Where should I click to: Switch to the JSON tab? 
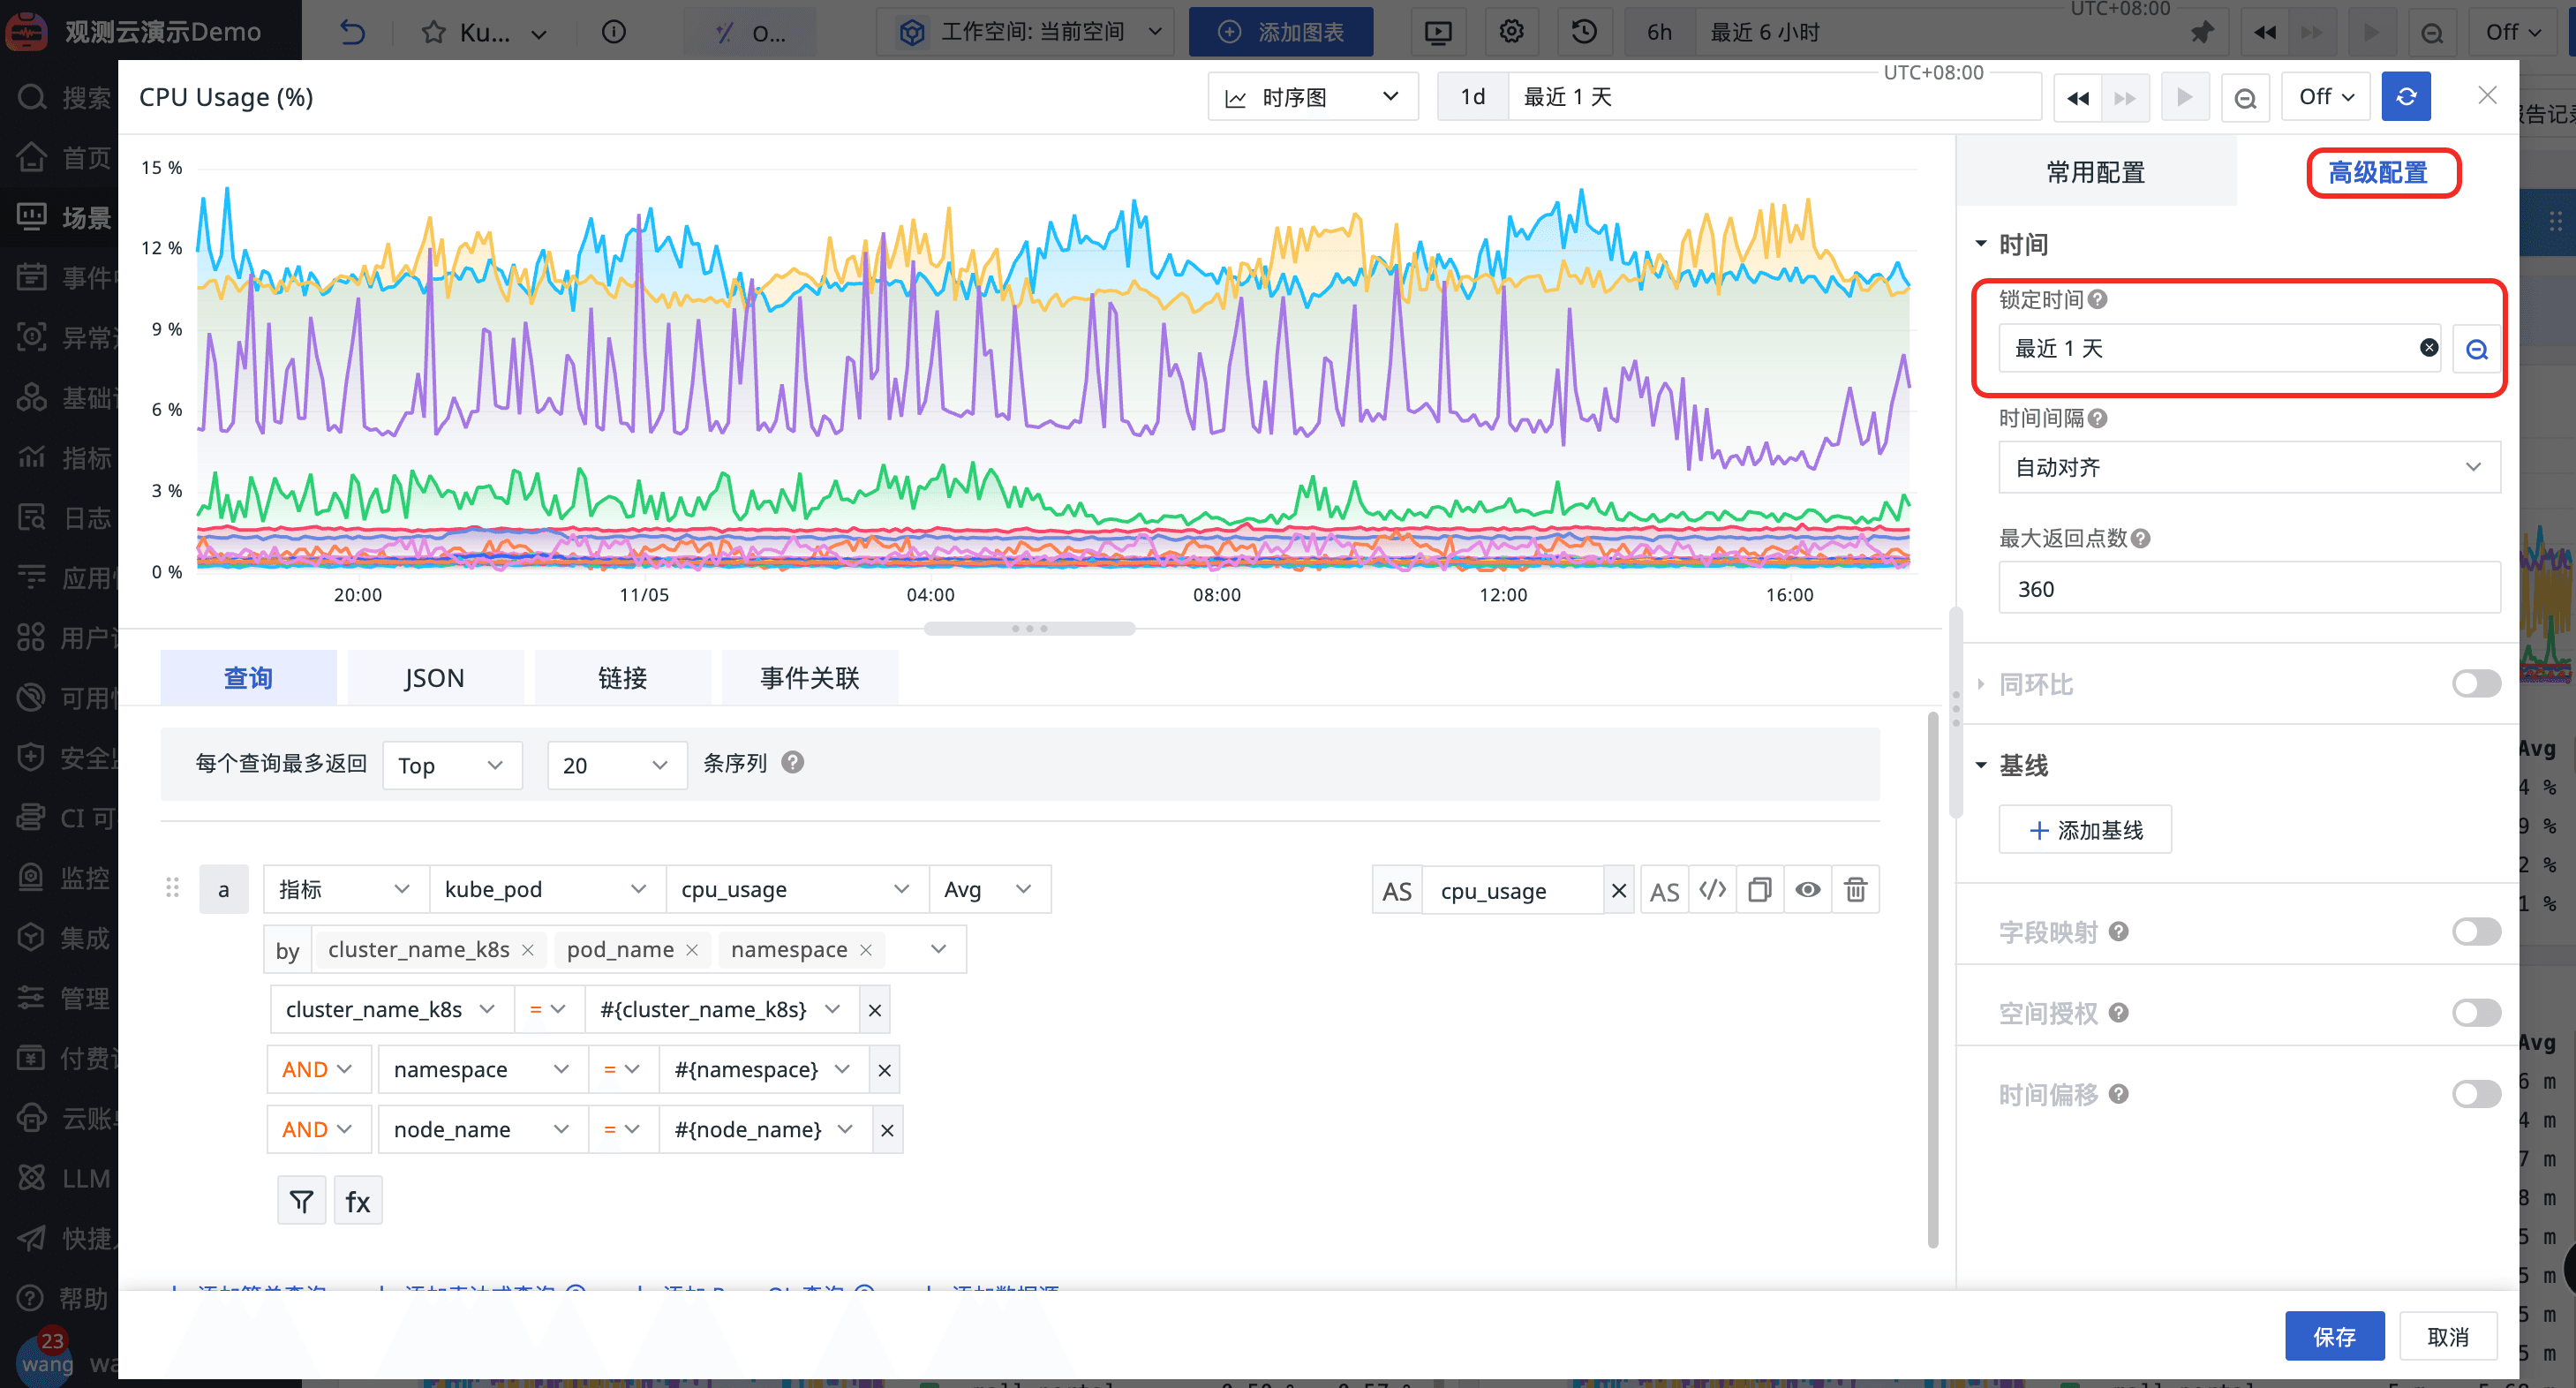pyautogui.click(x=434, y=678)
